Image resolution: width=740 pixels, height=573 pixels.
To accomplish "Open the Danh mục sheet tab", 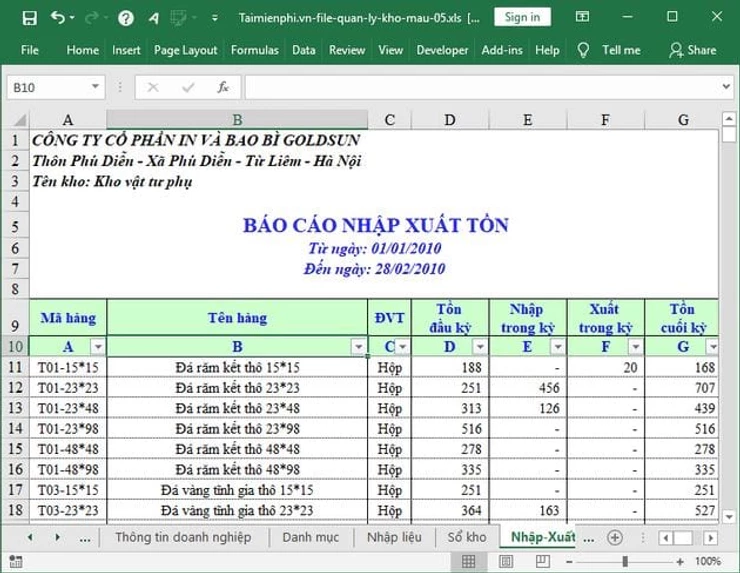I will pyautogui.click(x=311, y=537).
